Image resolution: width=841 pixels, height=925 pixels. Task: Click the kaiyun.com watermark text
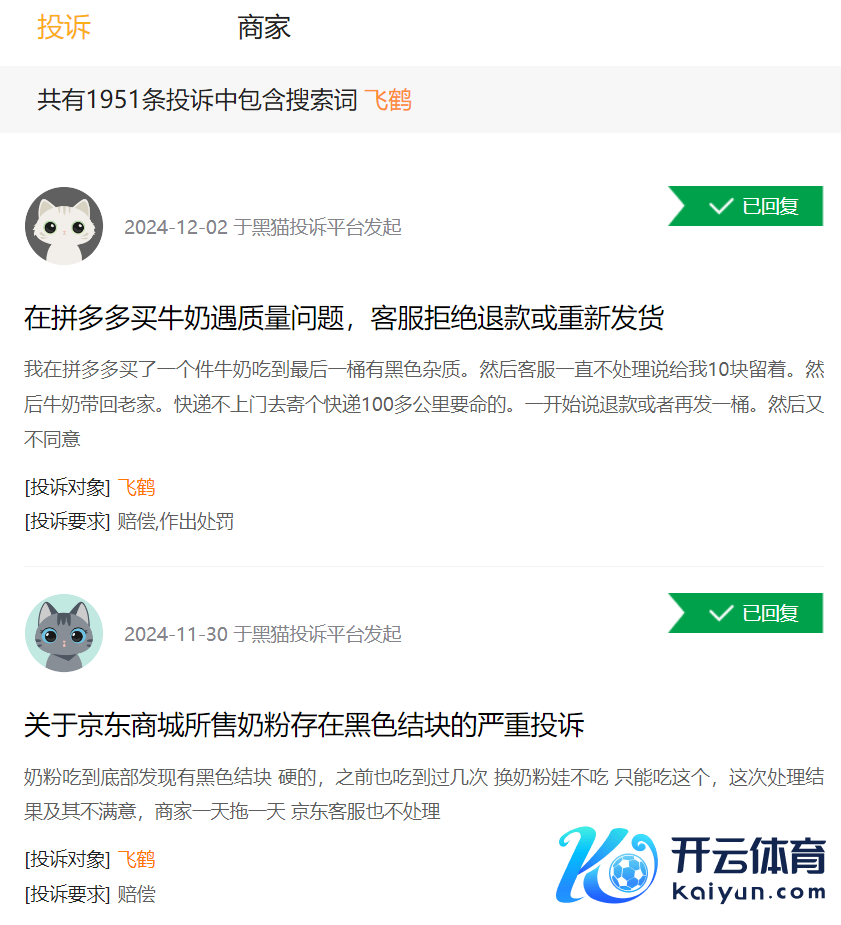coord(749,892)
